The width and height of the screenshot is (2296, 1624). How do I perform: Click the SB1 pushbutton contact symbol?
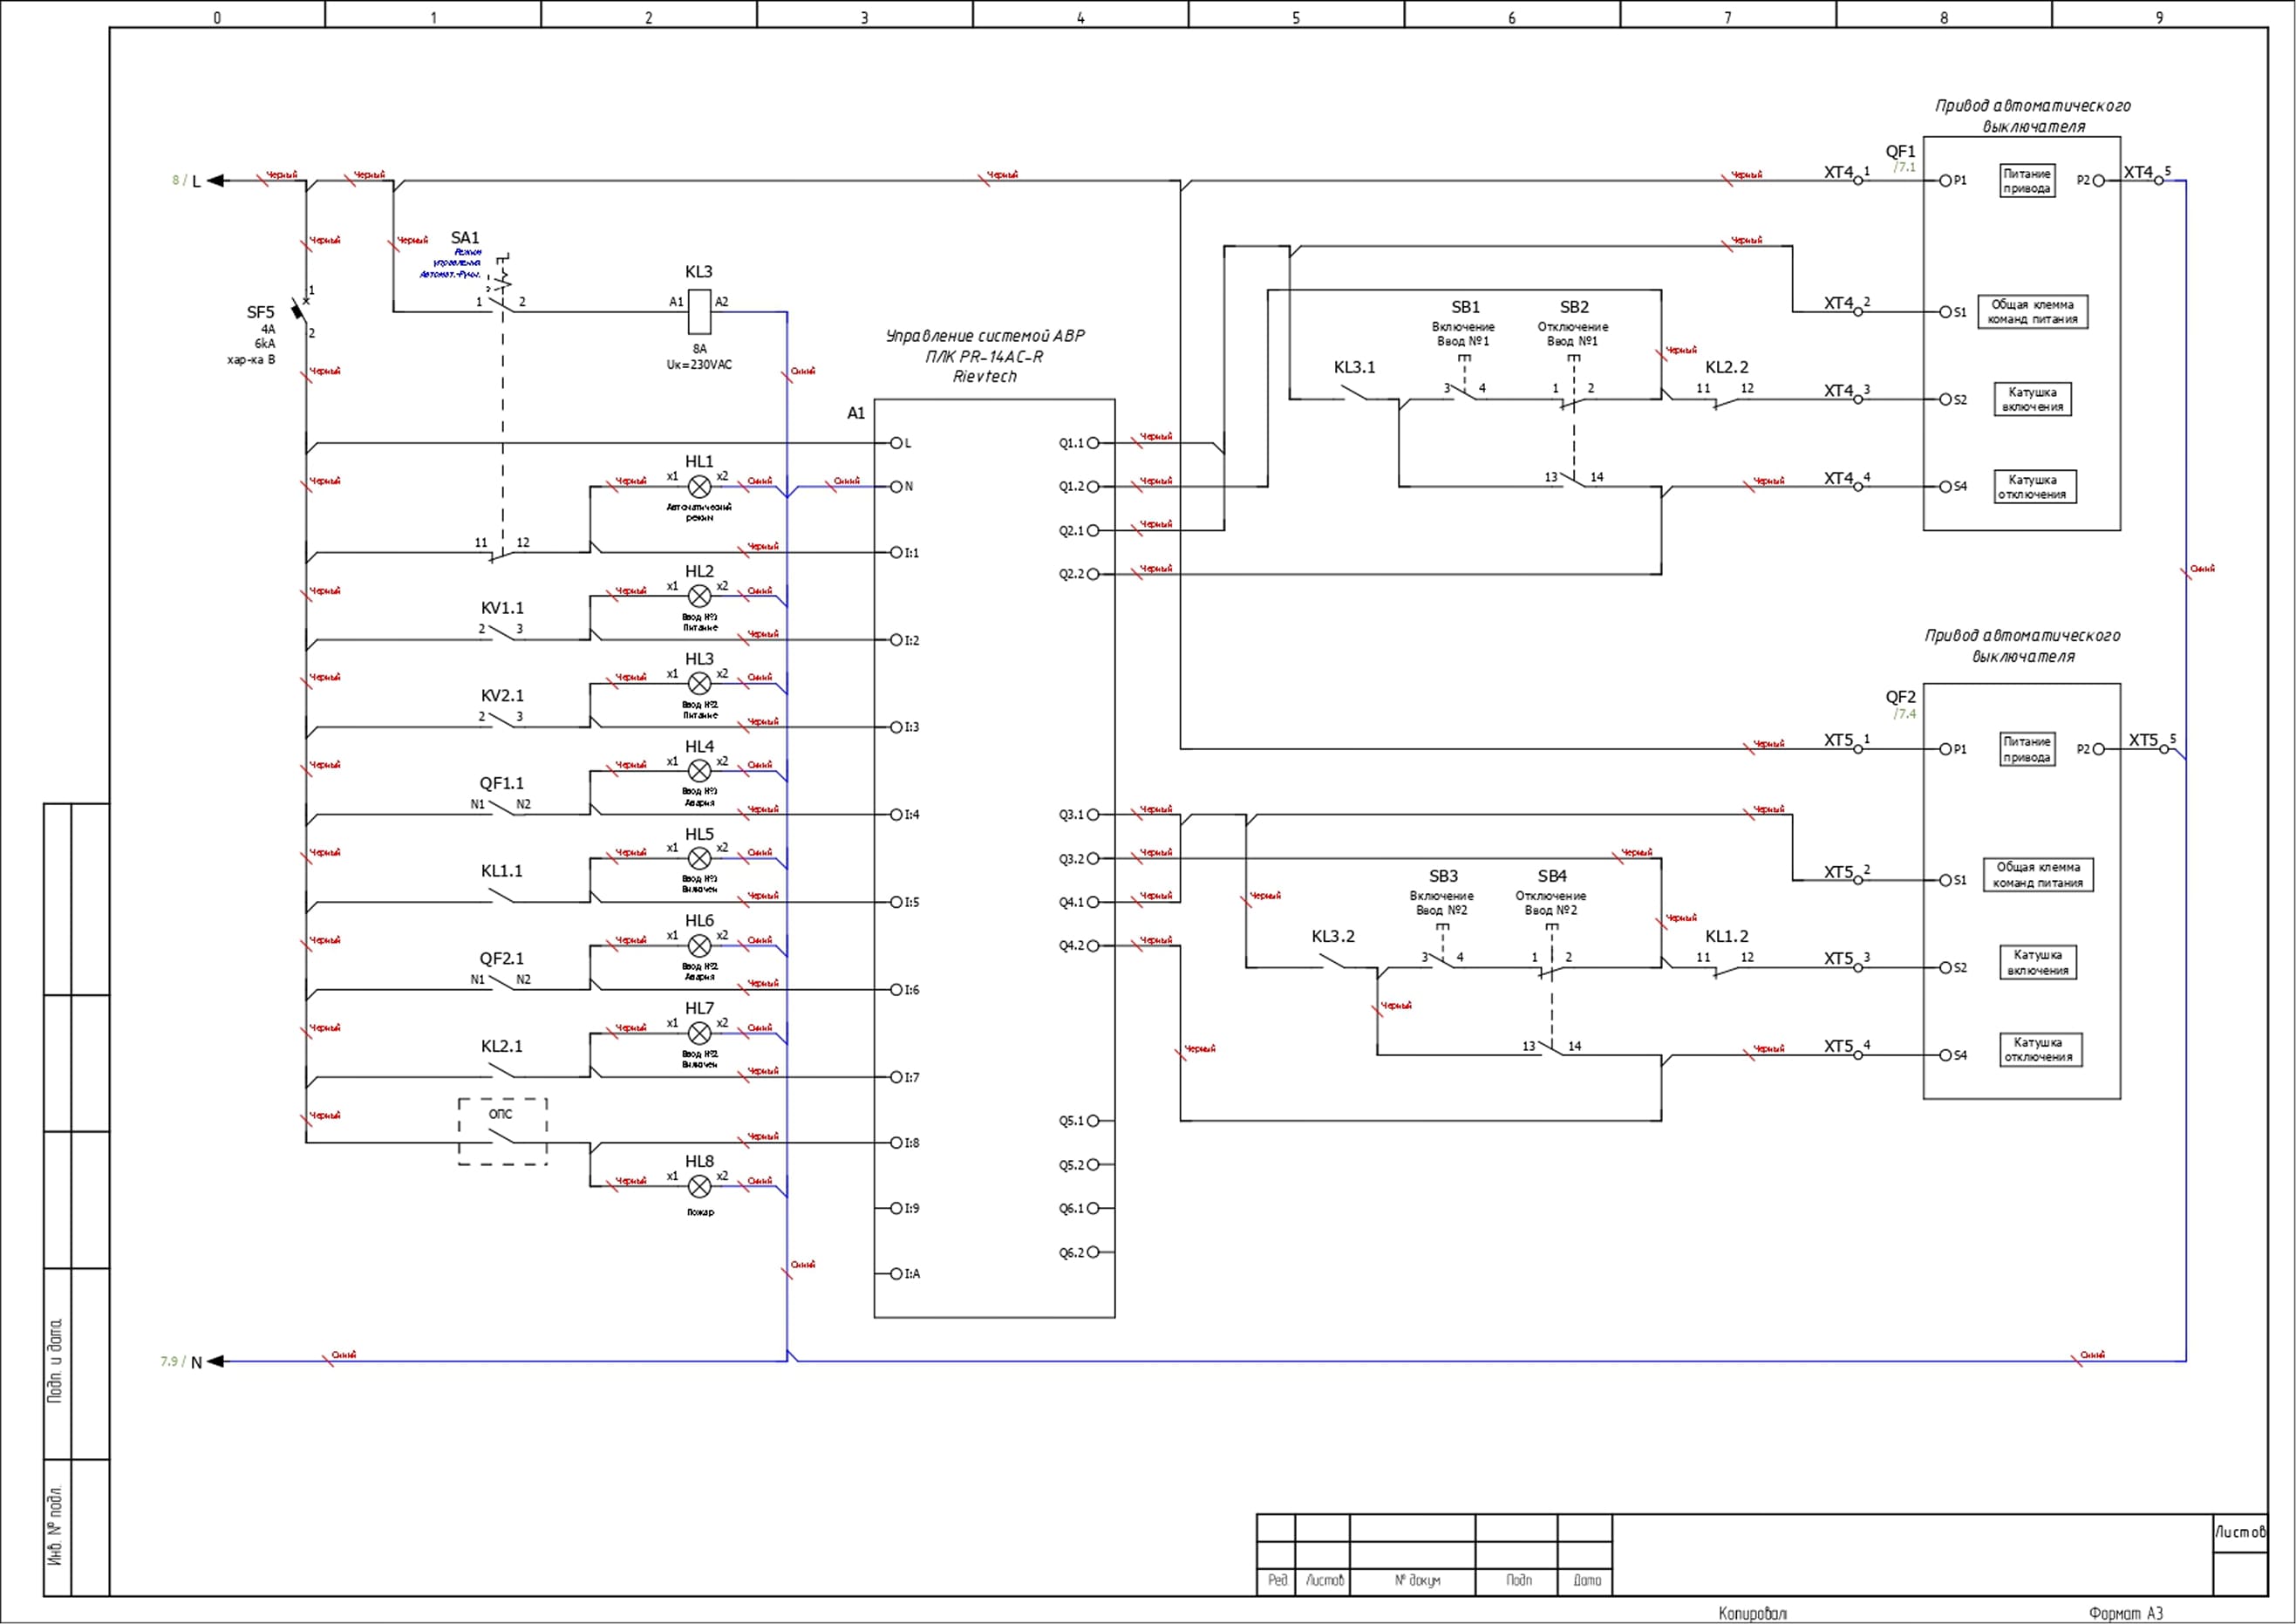pos(1464,392)
